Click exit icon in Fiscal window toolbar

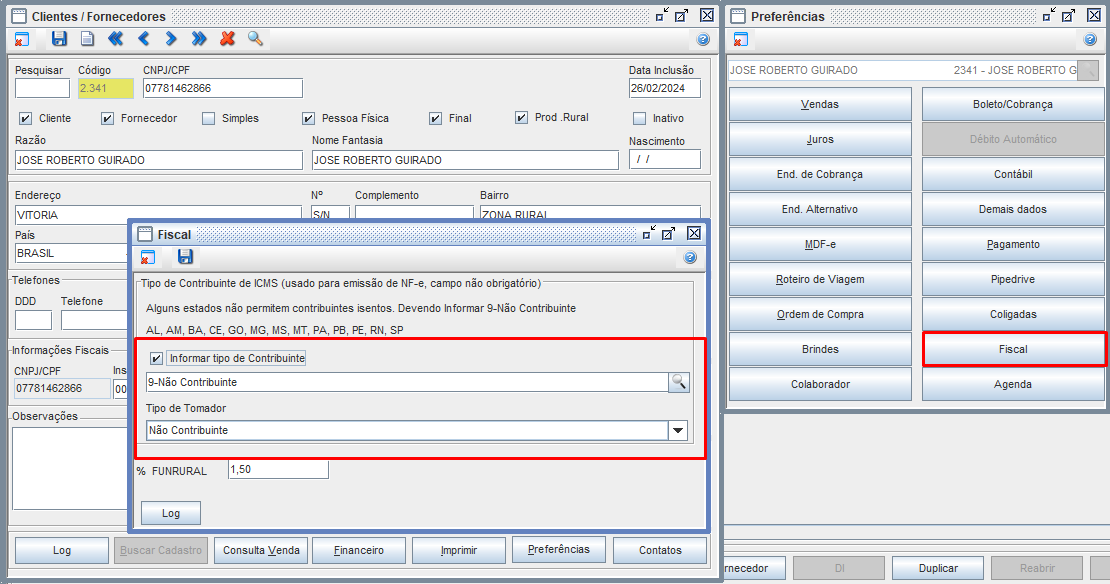click(148, 258)
